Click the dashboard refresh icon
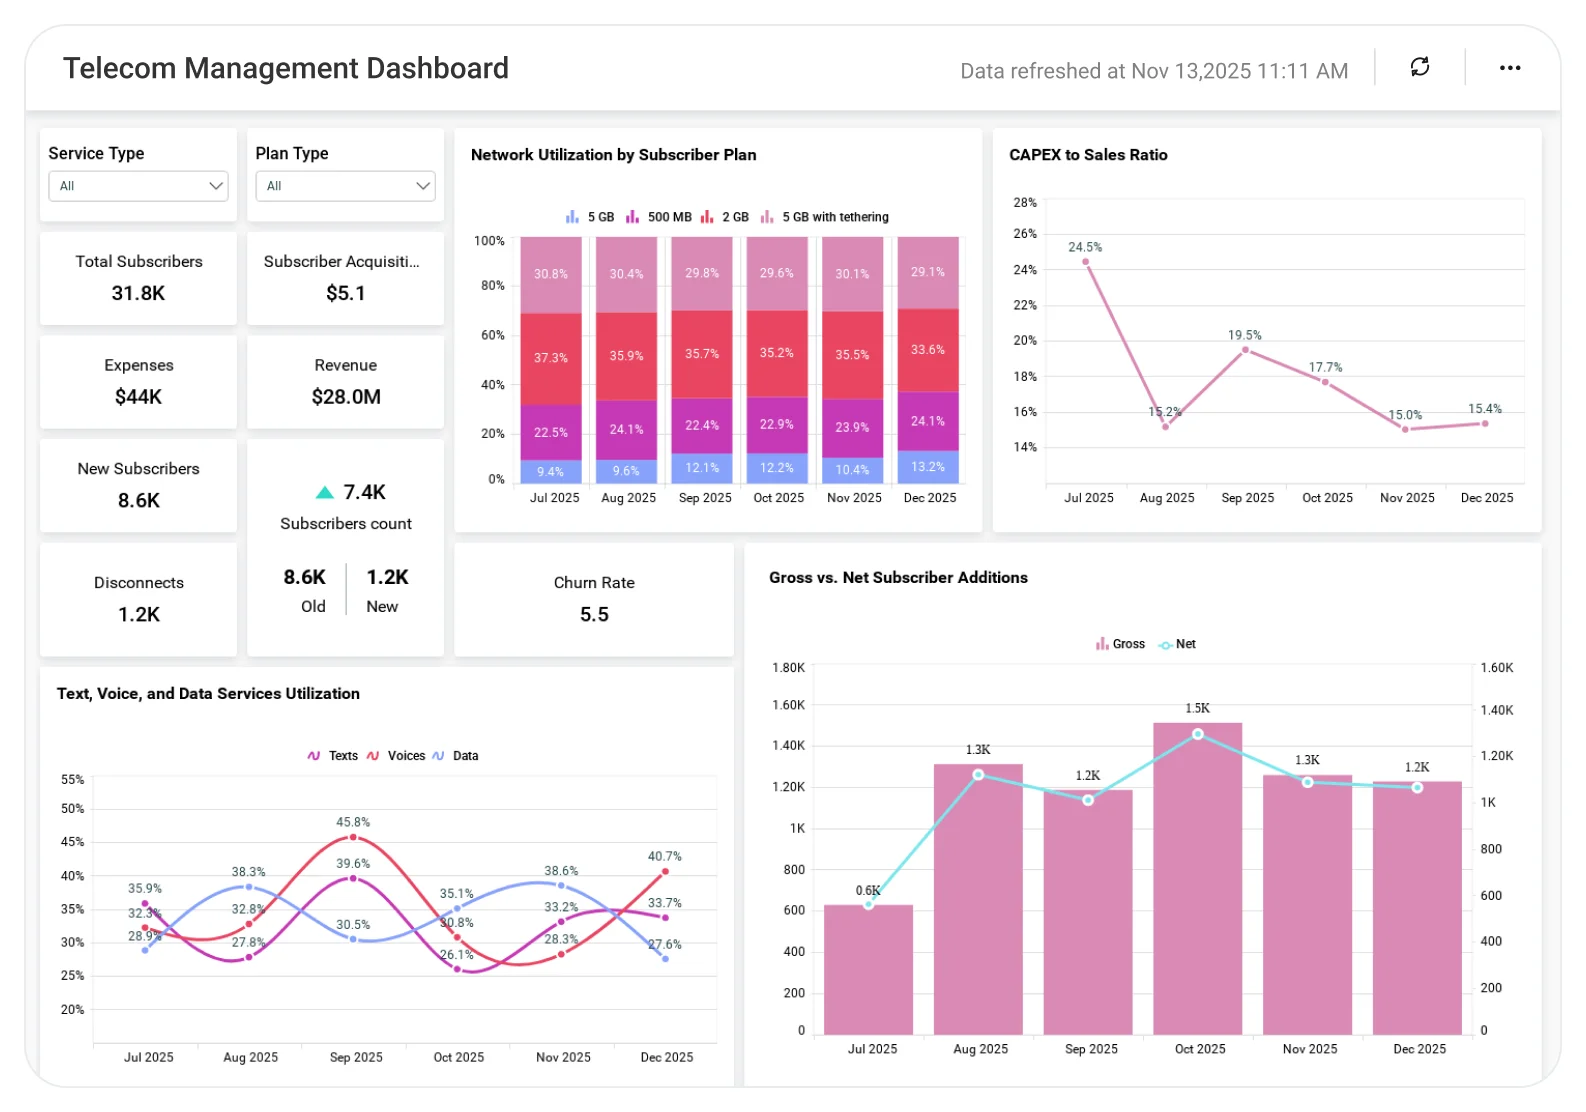The image size is (1586, 1112). point(1419,67)
